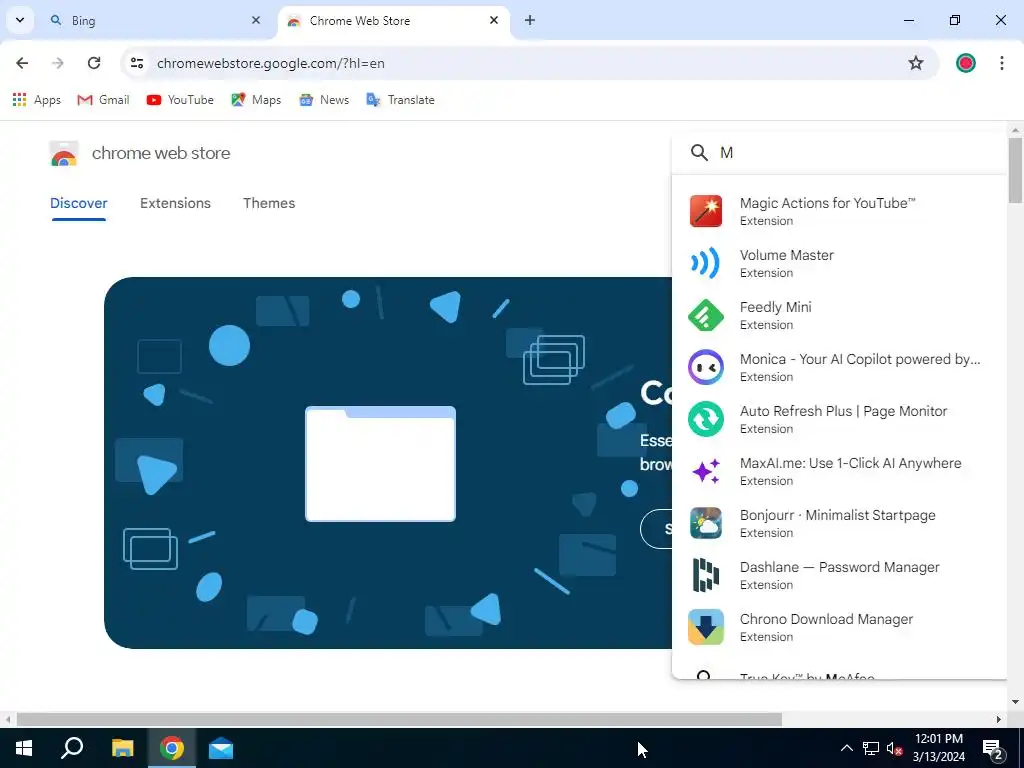Image resolution: width=1024 pixels, height=768 pixels.
Task: Close the Bing tab
Action: pos(256,20)
